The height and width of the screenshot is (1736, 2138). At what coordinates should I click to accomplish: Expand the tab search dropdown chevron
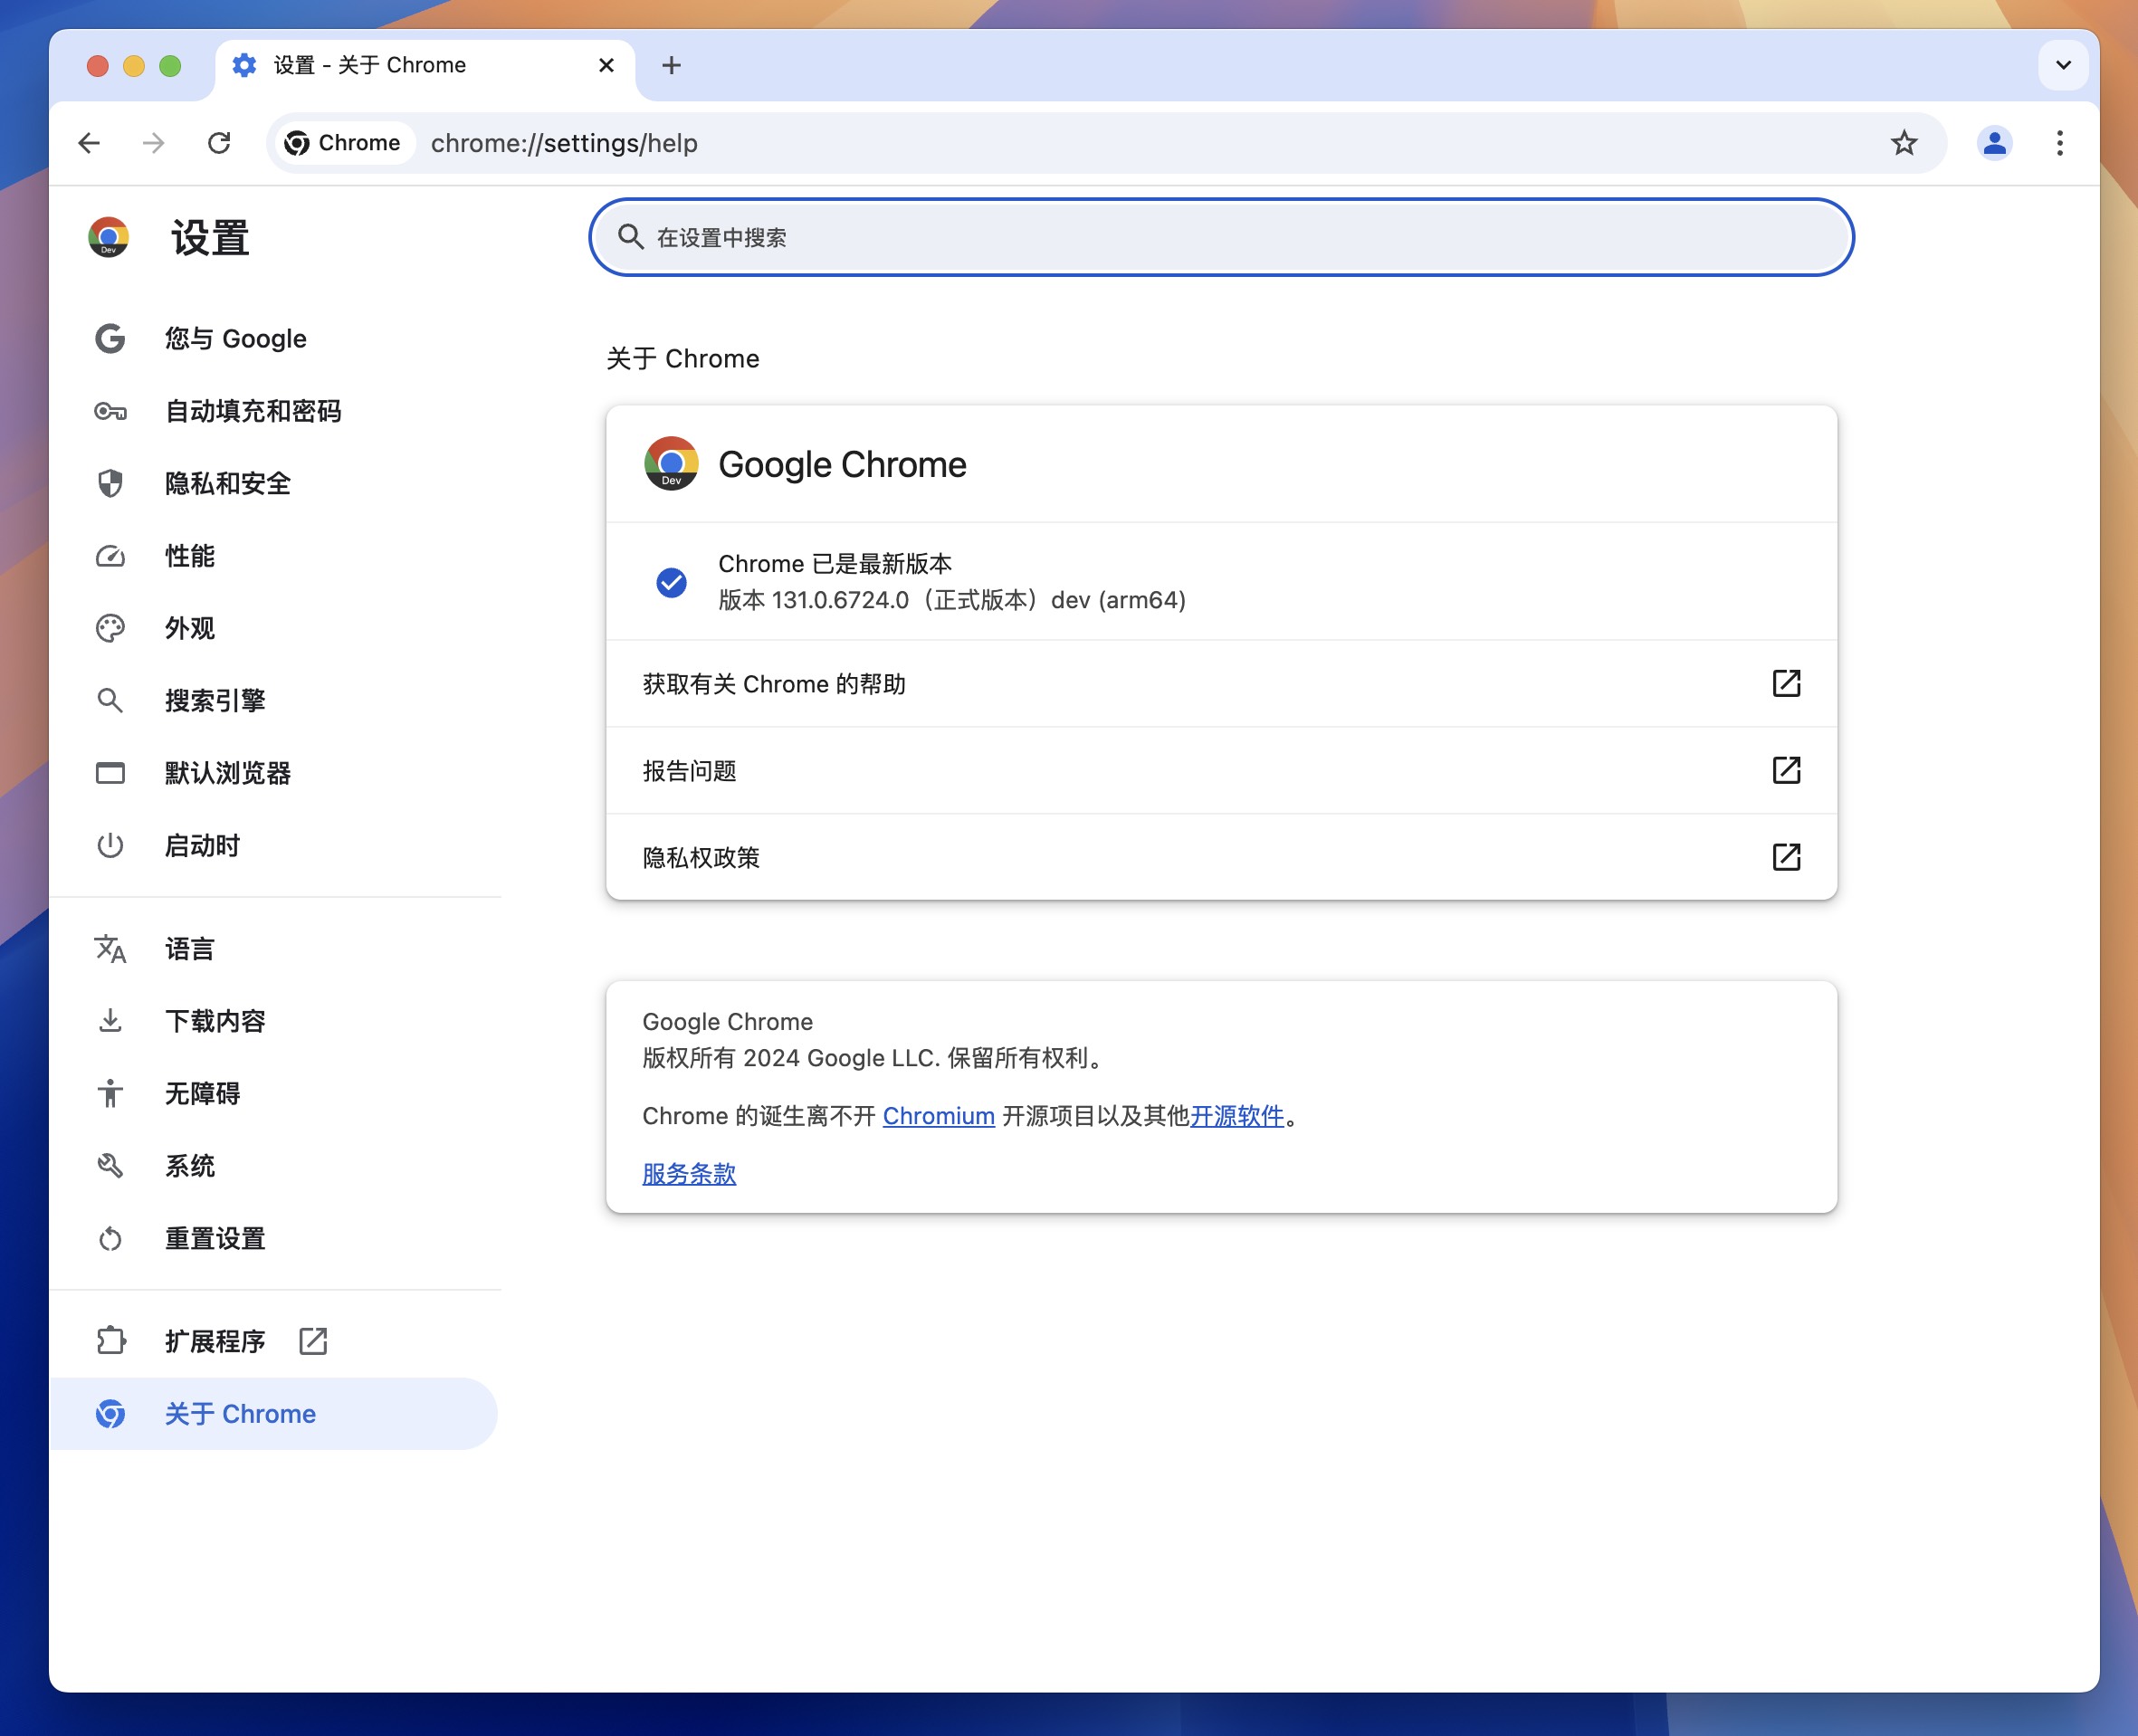point(2063,65)
